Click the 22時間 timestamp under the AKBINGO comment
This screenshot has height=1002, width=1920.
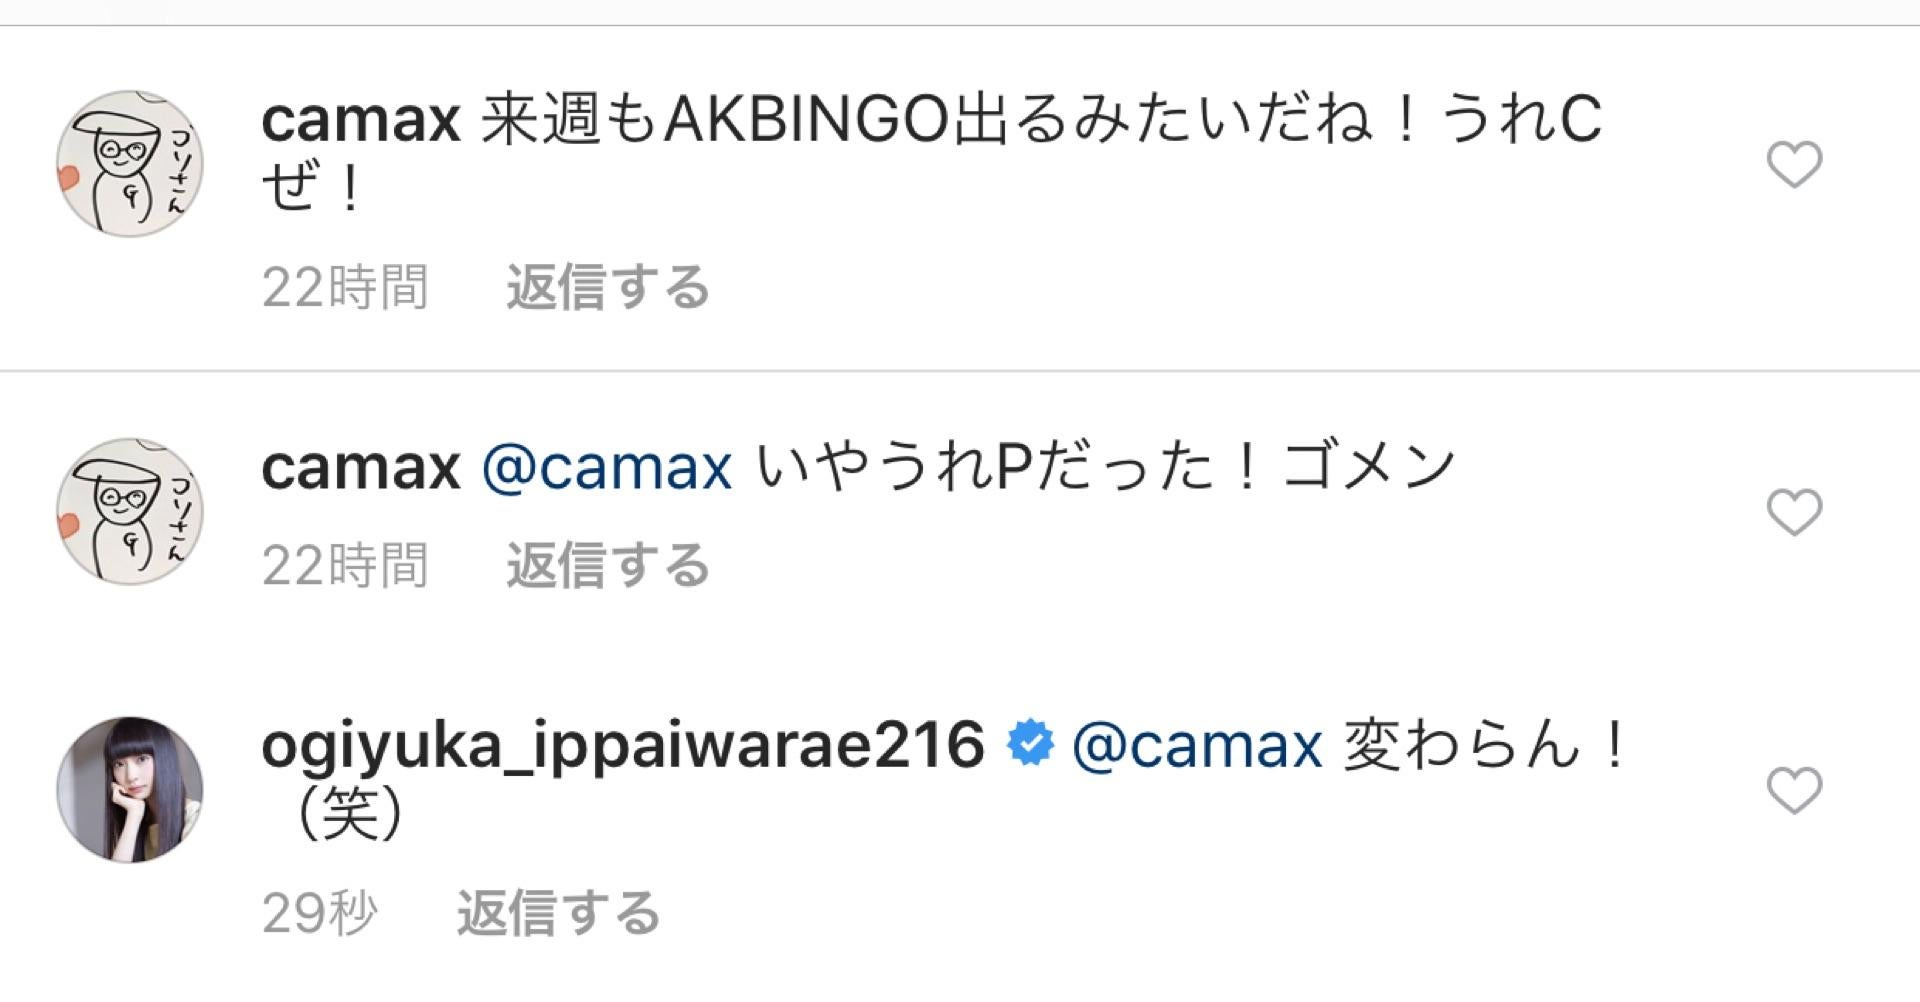point(345,288)
